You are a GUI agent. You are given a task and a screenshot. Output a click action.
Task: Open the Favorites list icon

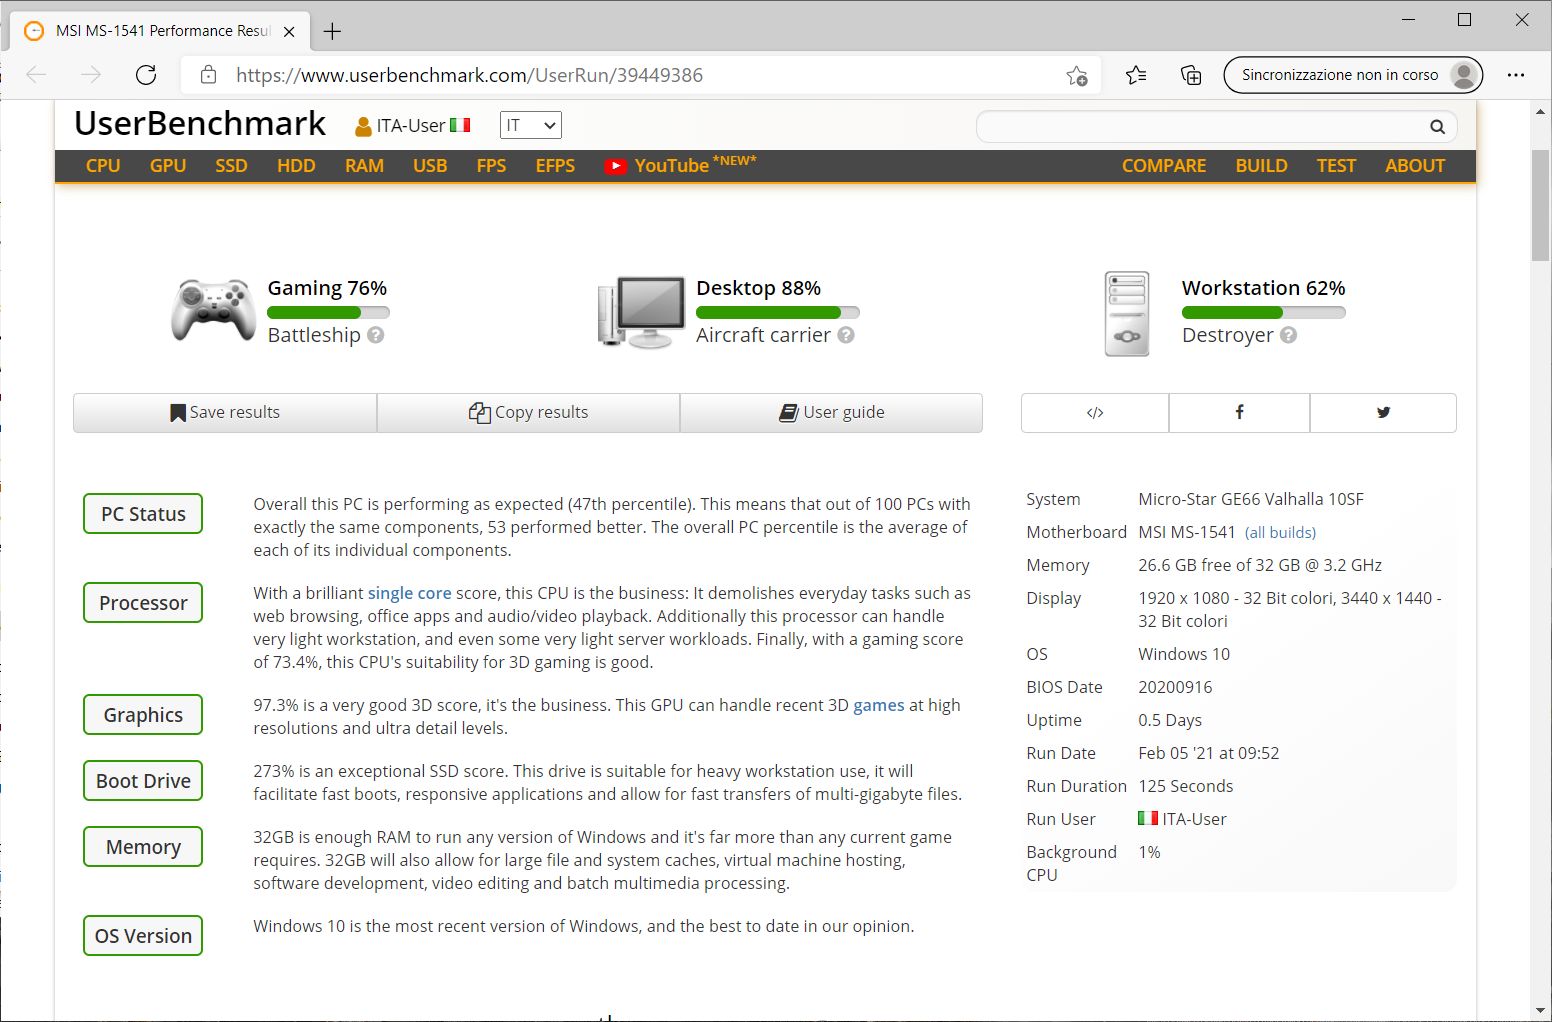[x=1136, y=75]
